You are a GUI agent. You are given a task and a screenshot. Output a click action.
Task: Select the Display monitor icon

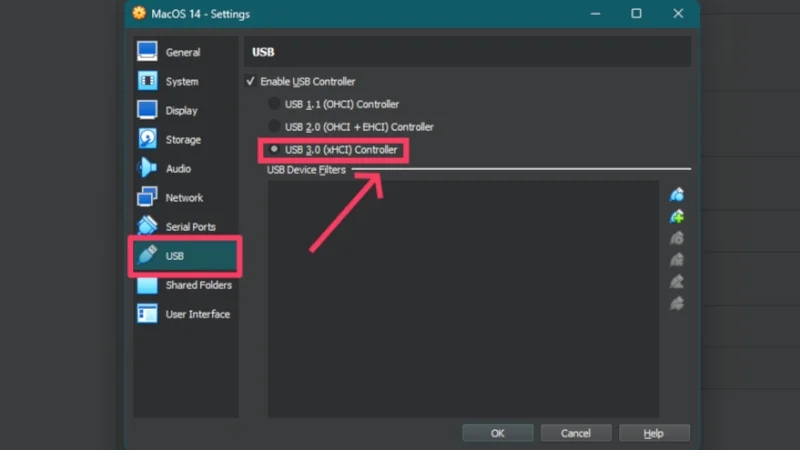point(147,110)
